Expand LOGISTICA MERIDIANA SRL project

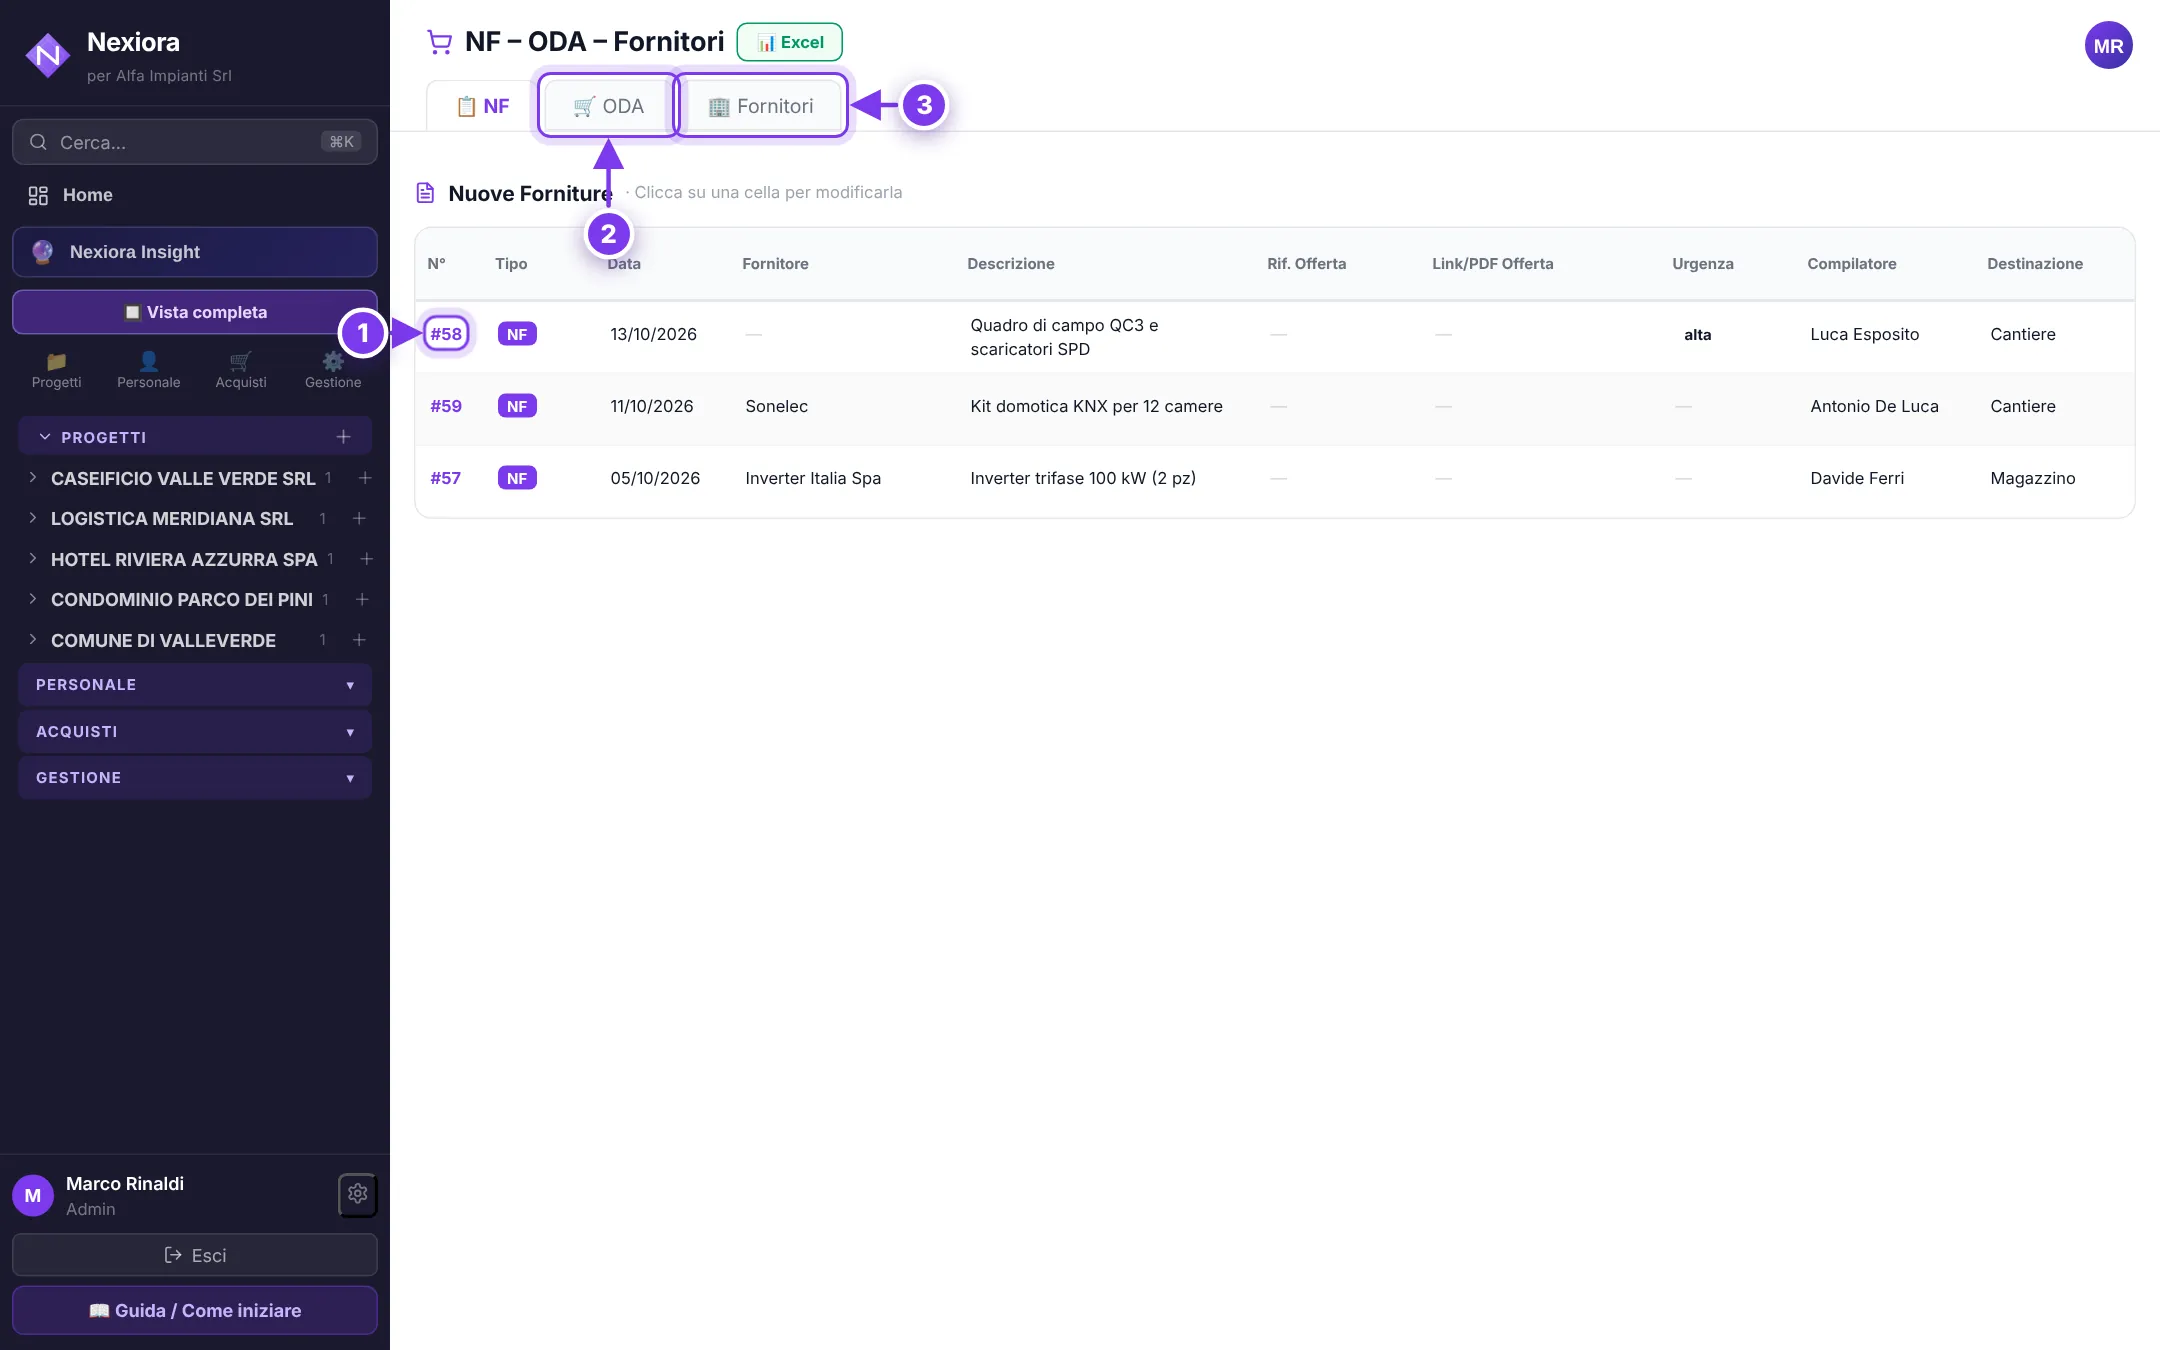[33, 518]
